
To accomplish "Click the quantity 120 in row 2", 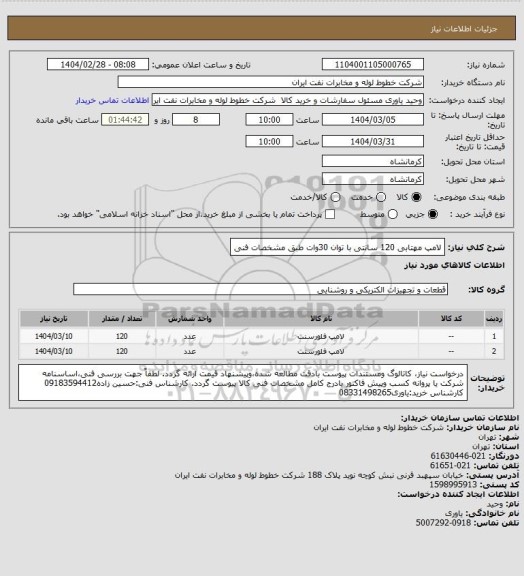I will click(122, 352).
